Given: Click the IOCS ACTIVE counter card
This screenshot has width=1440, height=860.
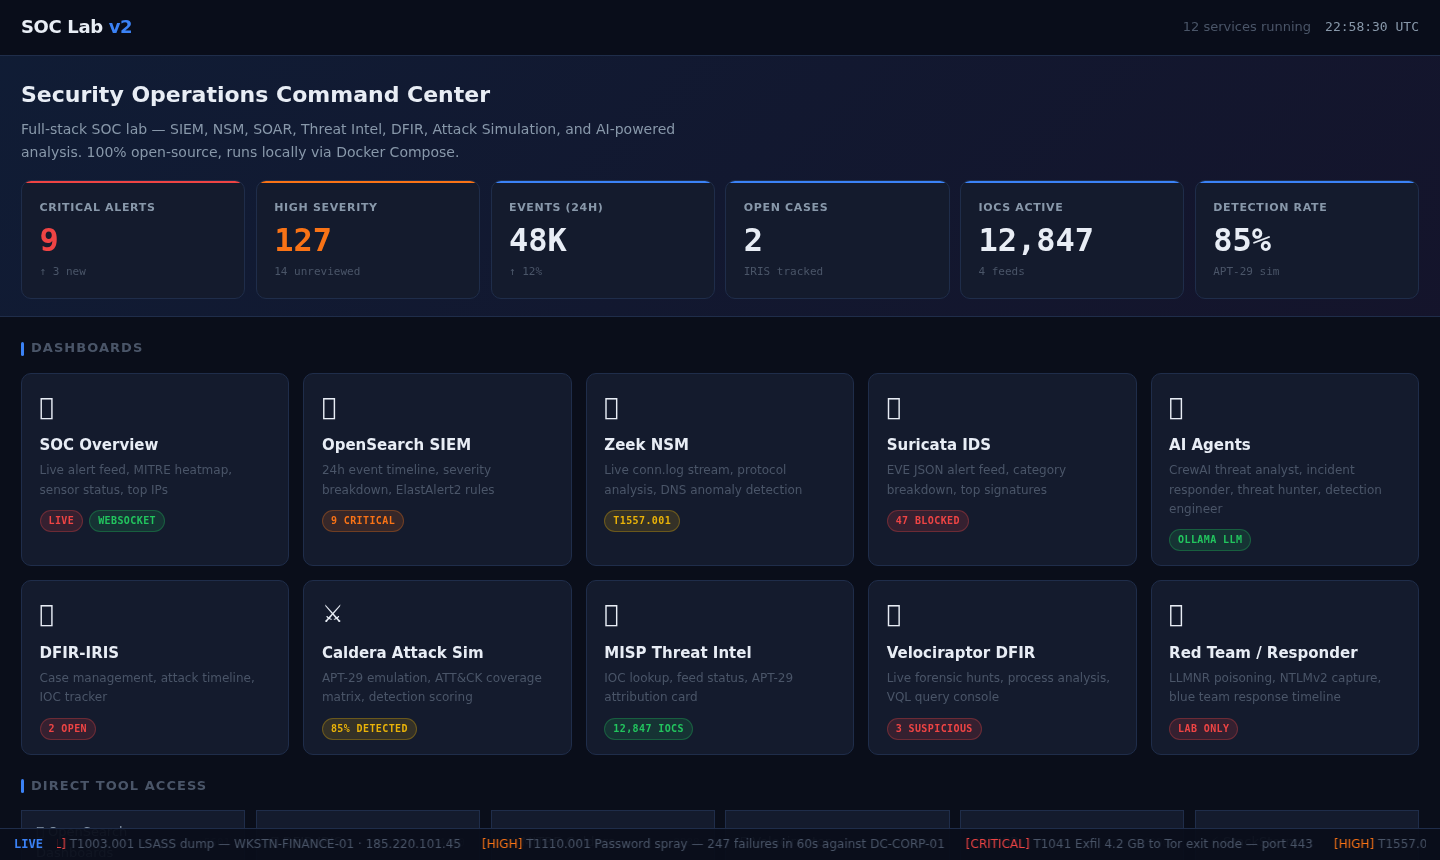Looking at the screenshot, I should (1072, 239).
